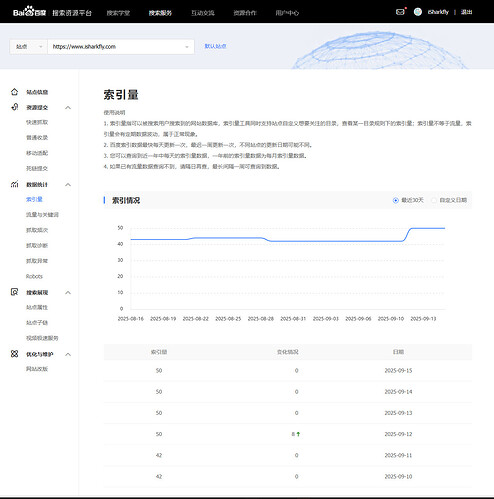Click the Baidu logo
Screen dimensions: 494x499
pos(29,12)
